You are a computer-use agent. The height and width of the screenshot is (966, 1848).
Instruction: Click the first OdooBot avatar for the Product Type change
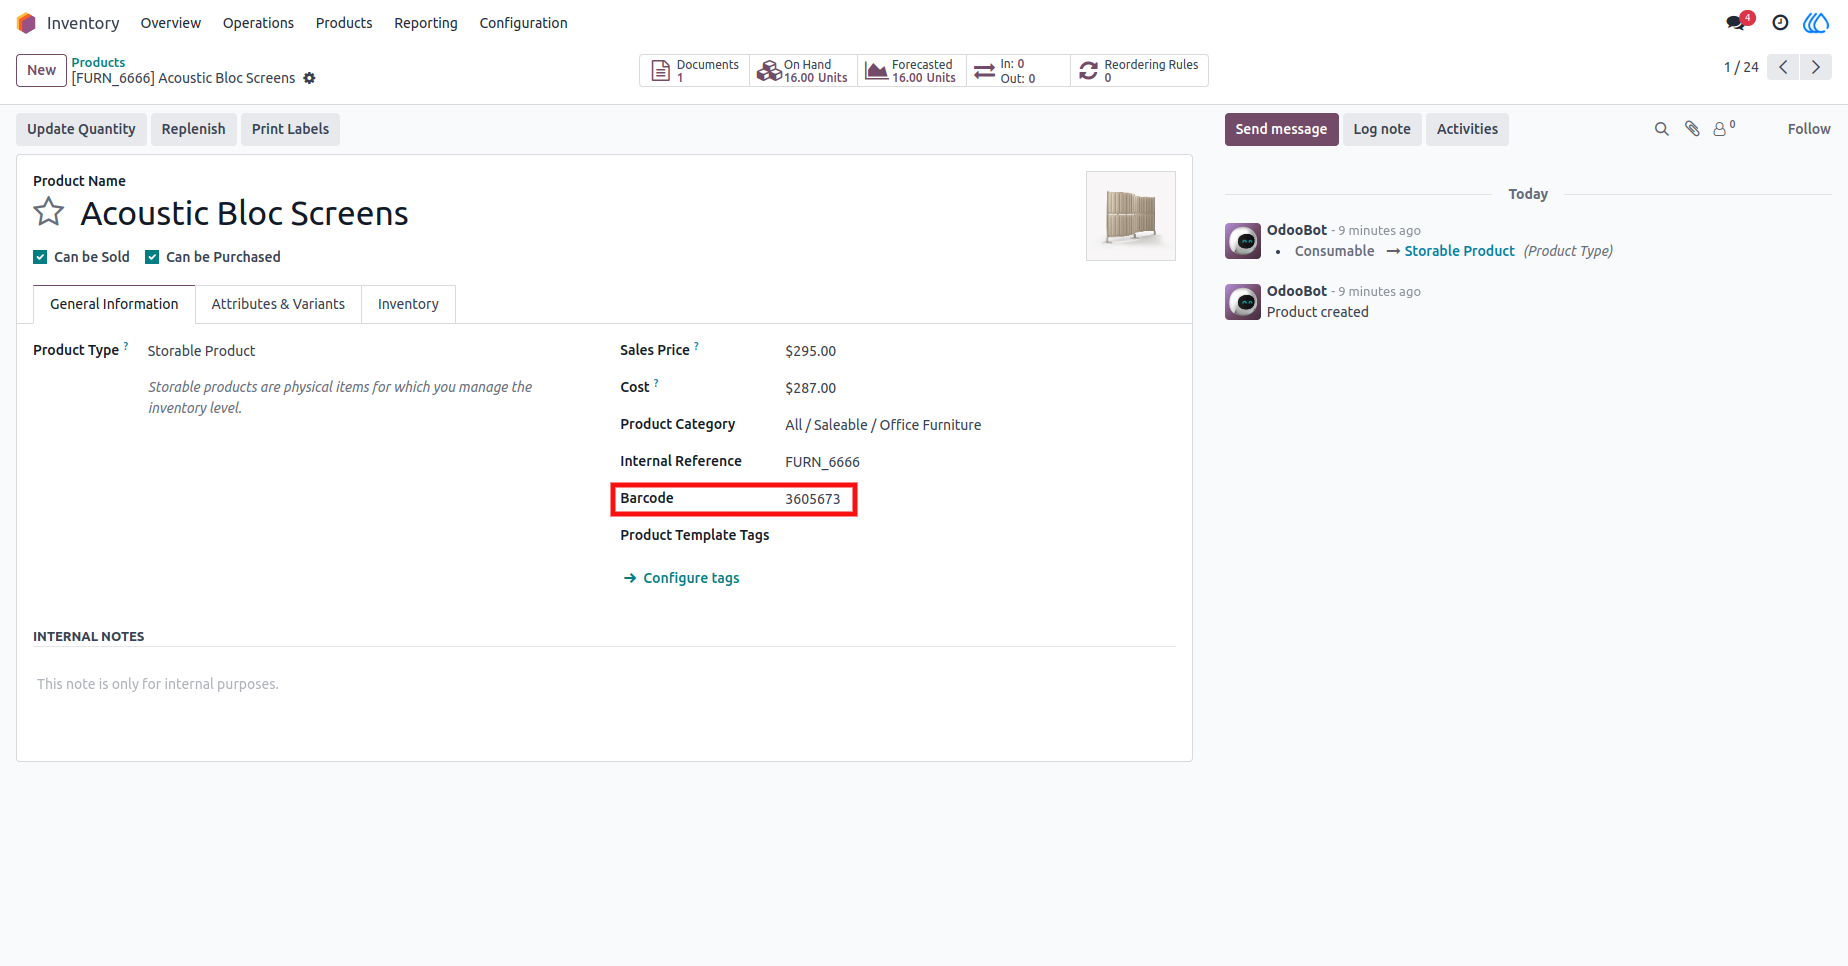1243,241
